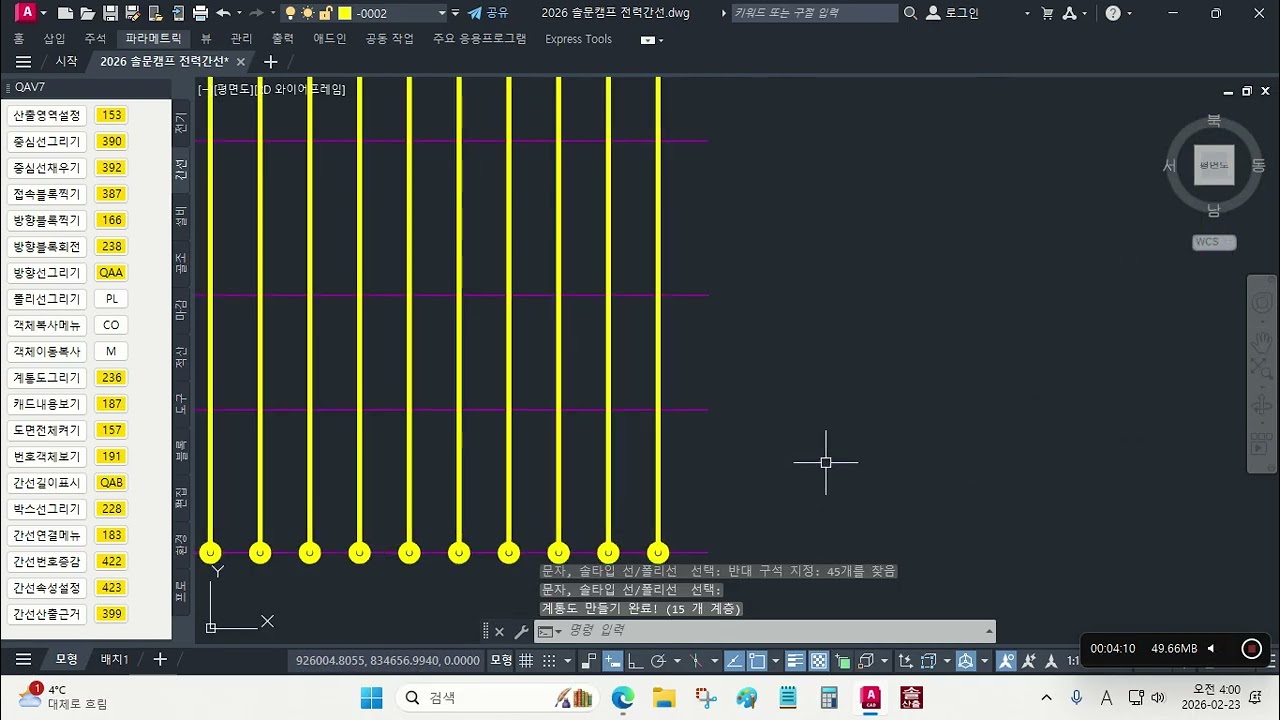Open the Autodesk App Store cart icon
Screen dimensions: 1280x720
coord(1047,13)
